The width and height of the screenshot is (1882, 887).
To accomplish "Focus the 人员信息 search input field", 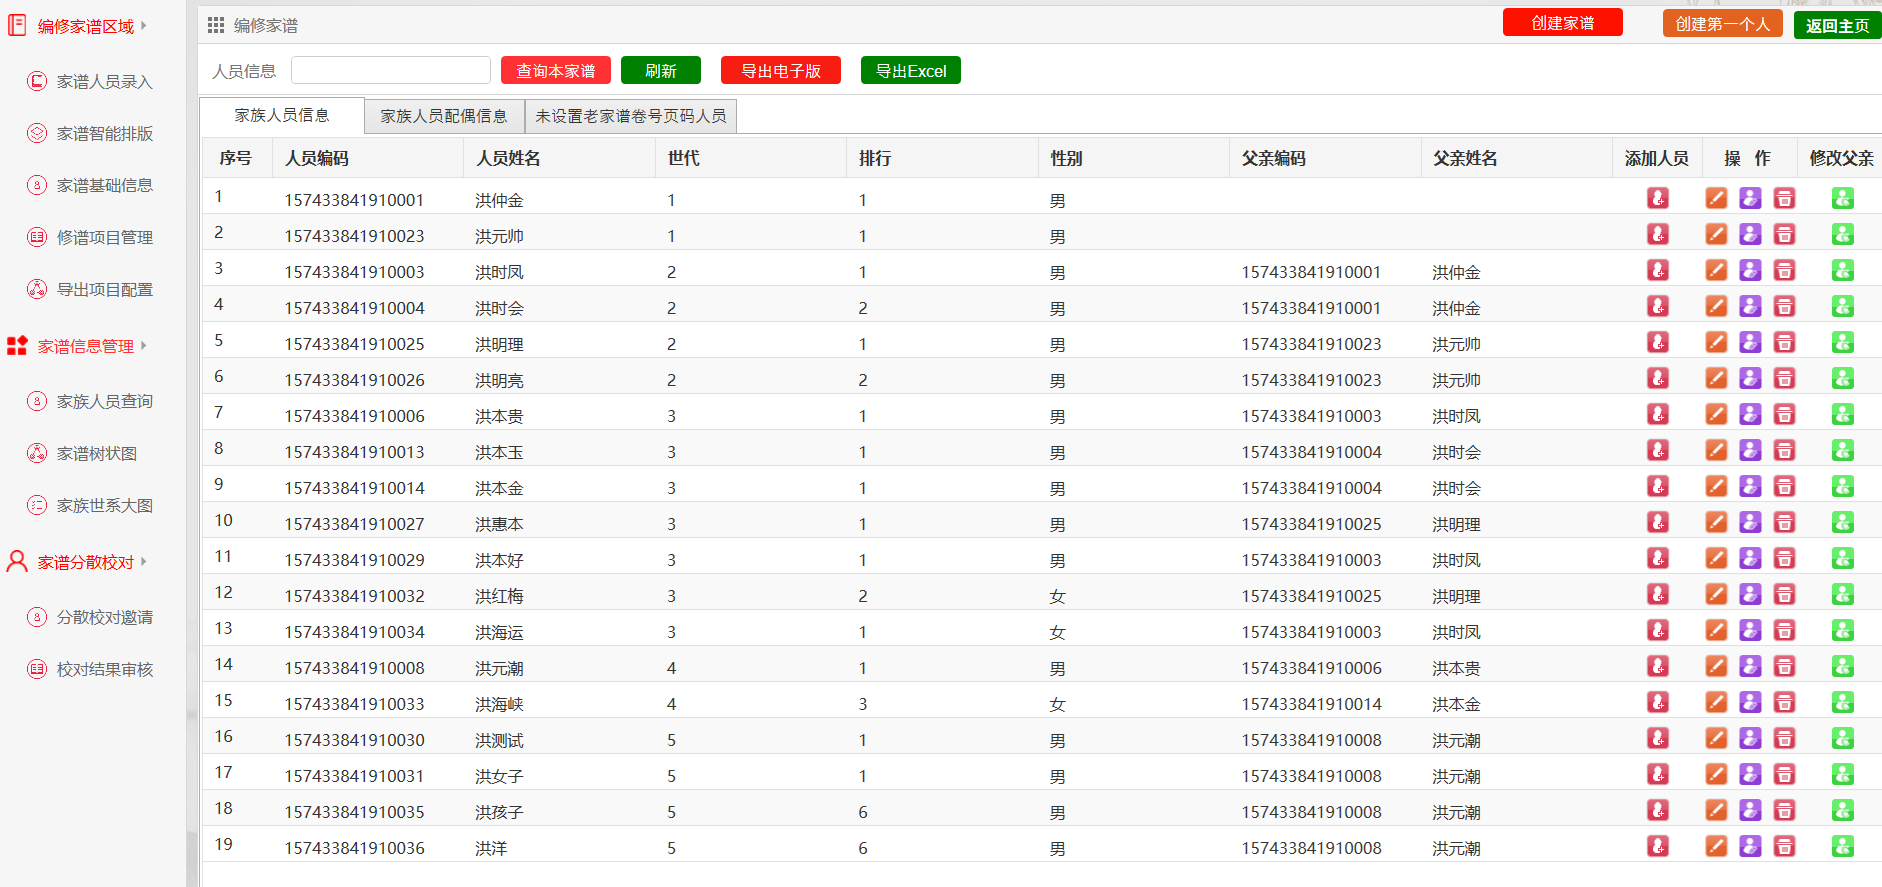I will coord(391,70).
